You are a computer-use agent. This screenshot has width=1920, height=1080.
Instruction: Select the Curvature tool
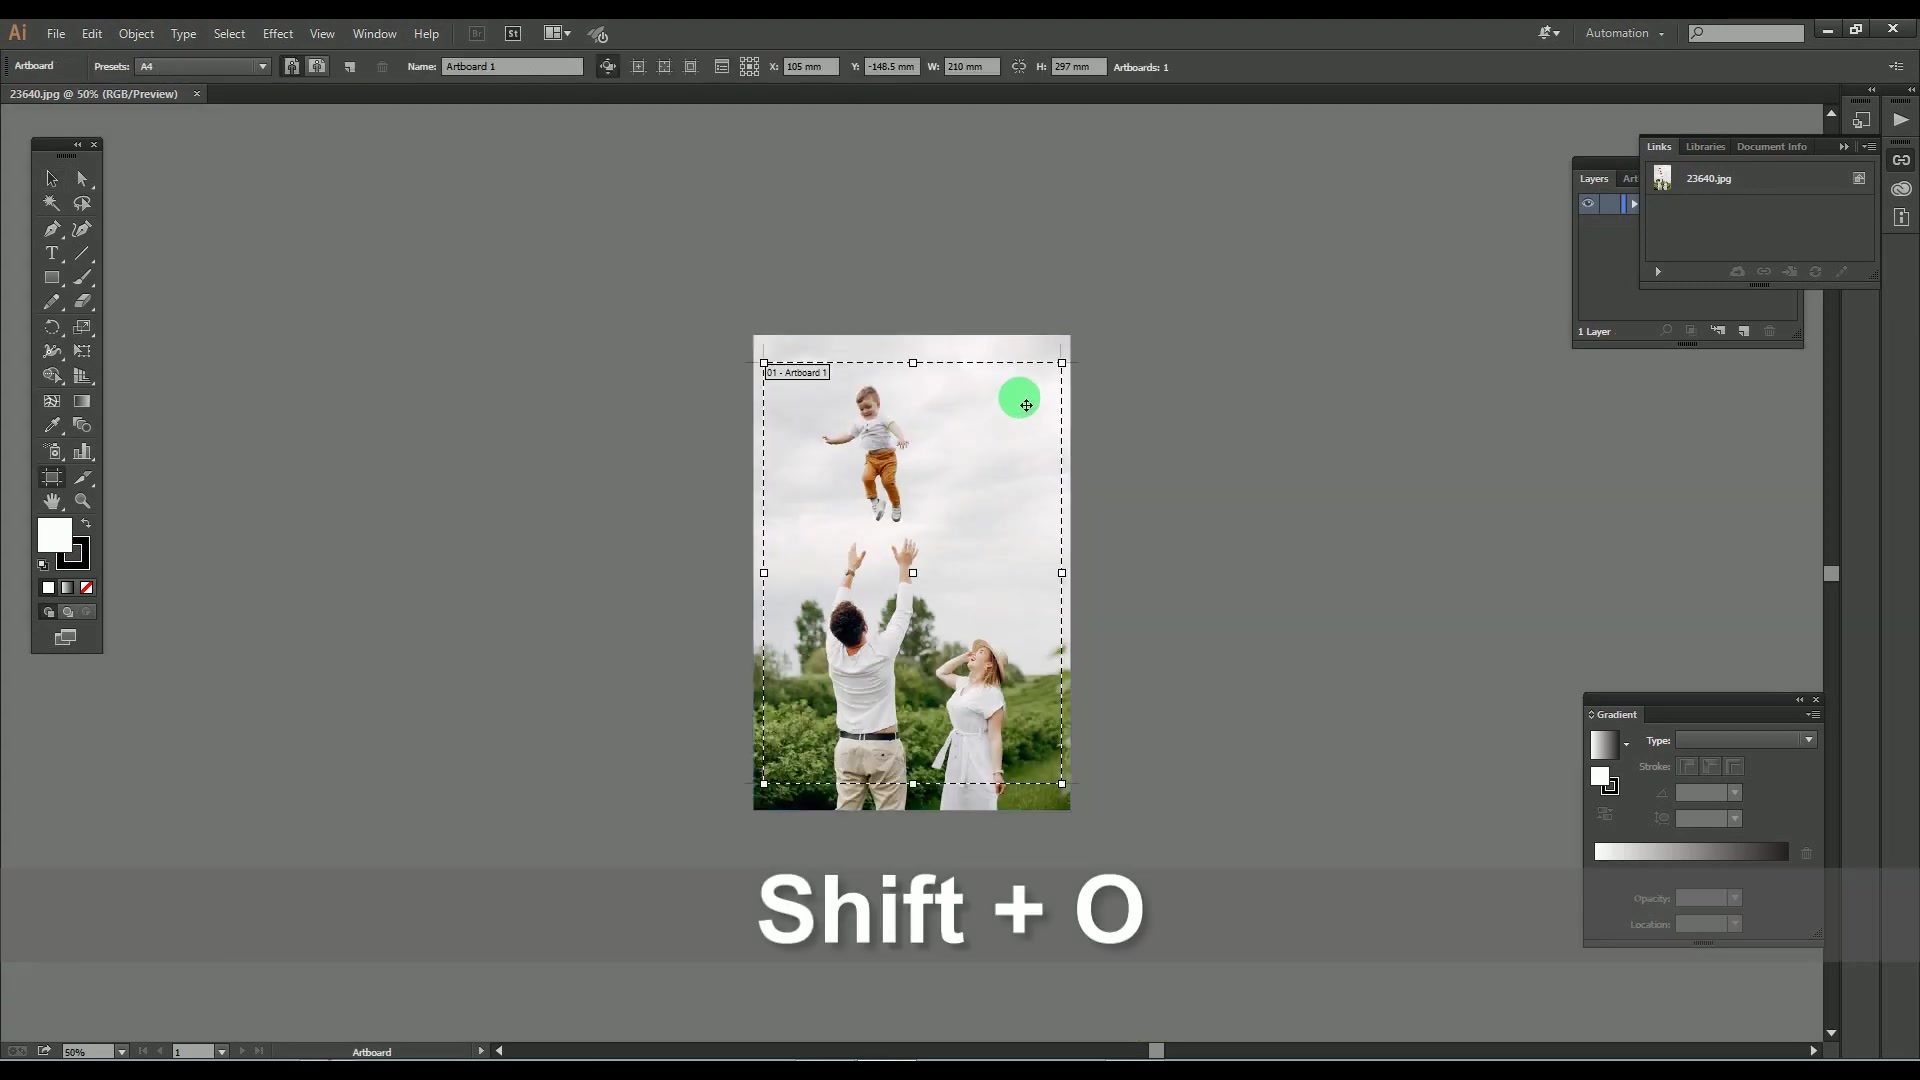point(82,229)
